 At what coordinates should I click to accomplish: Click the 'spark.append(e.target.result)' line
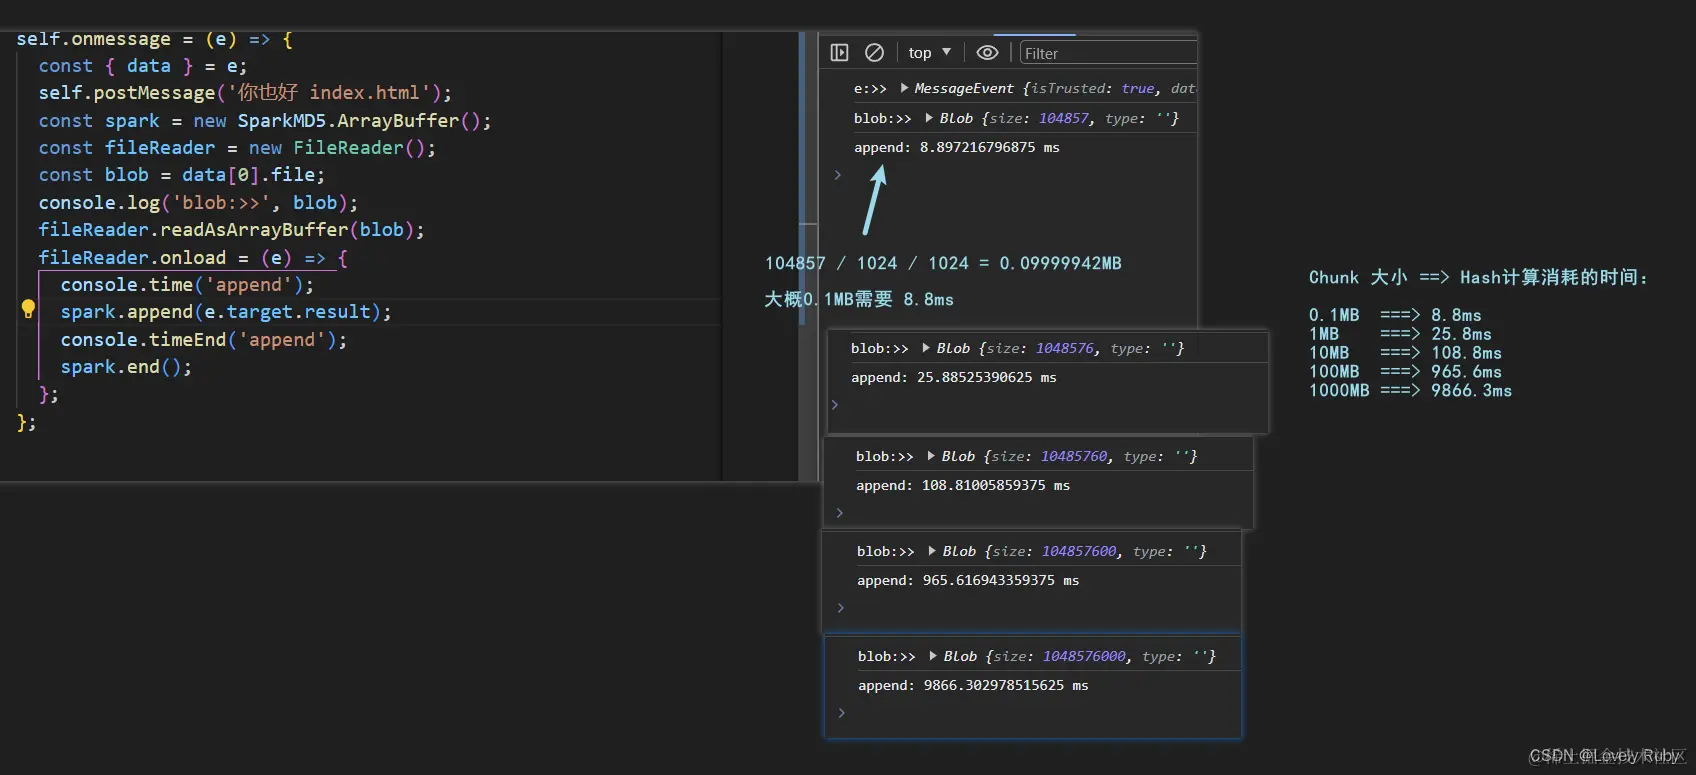pyautogui.click(x=226, y=312)
